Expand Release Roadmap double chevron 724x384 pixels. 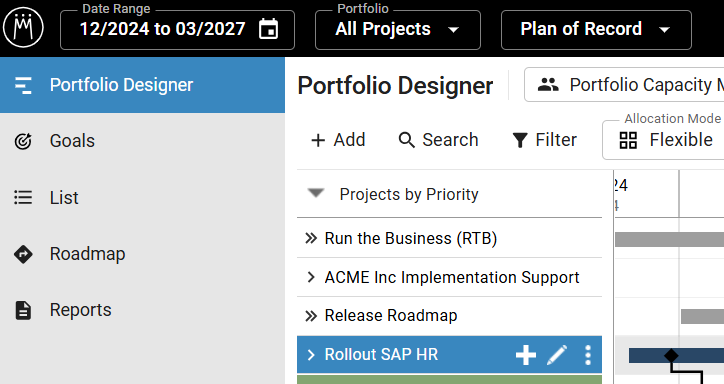point(311,316)
